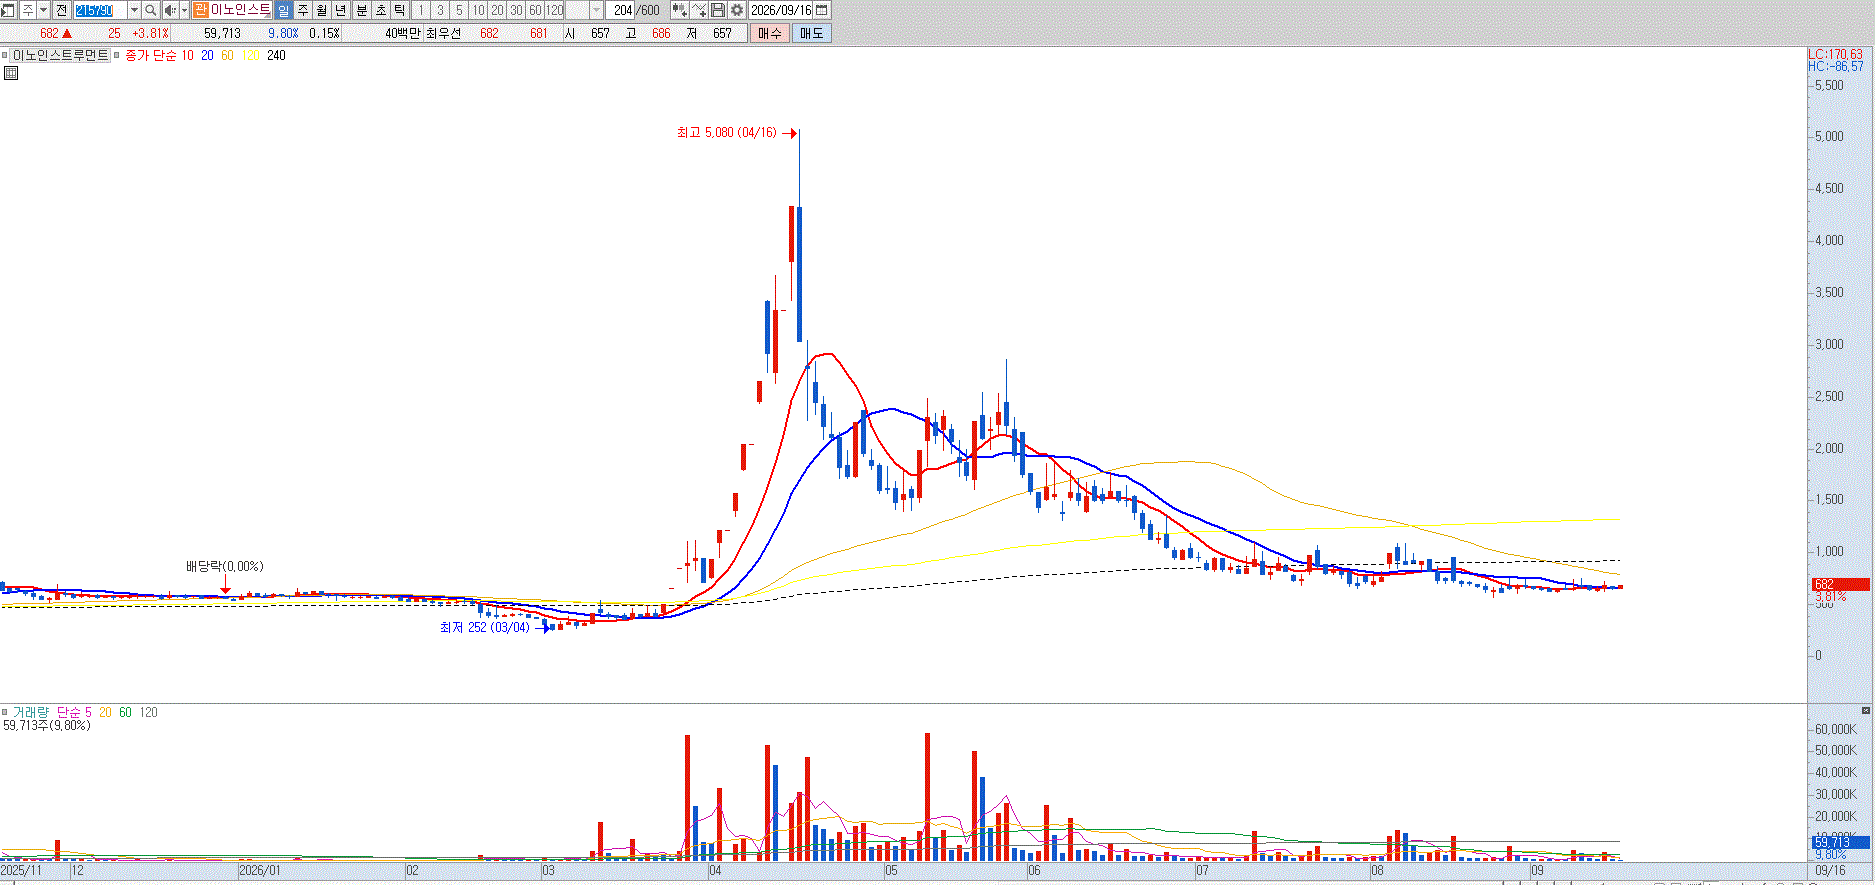Click the 2026/09/16 date field
This screenshot has width=1875, height=885.
[x=782, y=10]
